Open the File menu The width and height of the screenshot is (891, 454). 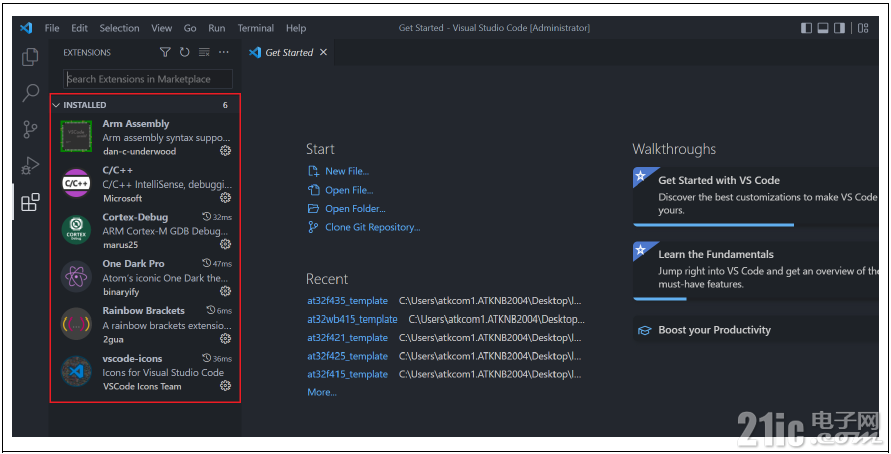pyautogui.click(x=52, y=28)
